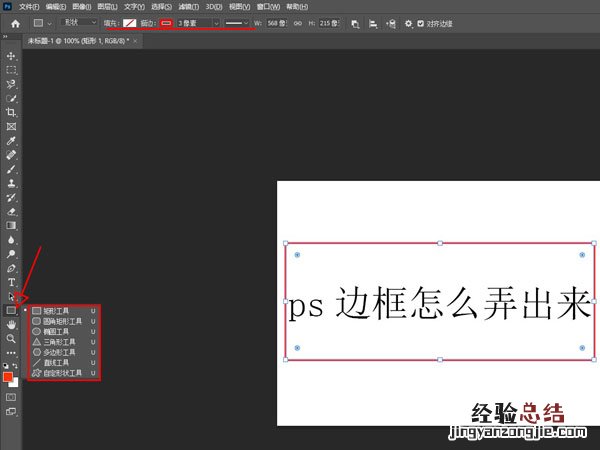
Task: Select the Zoom magnifier tool
Action: tap(12, 339)
